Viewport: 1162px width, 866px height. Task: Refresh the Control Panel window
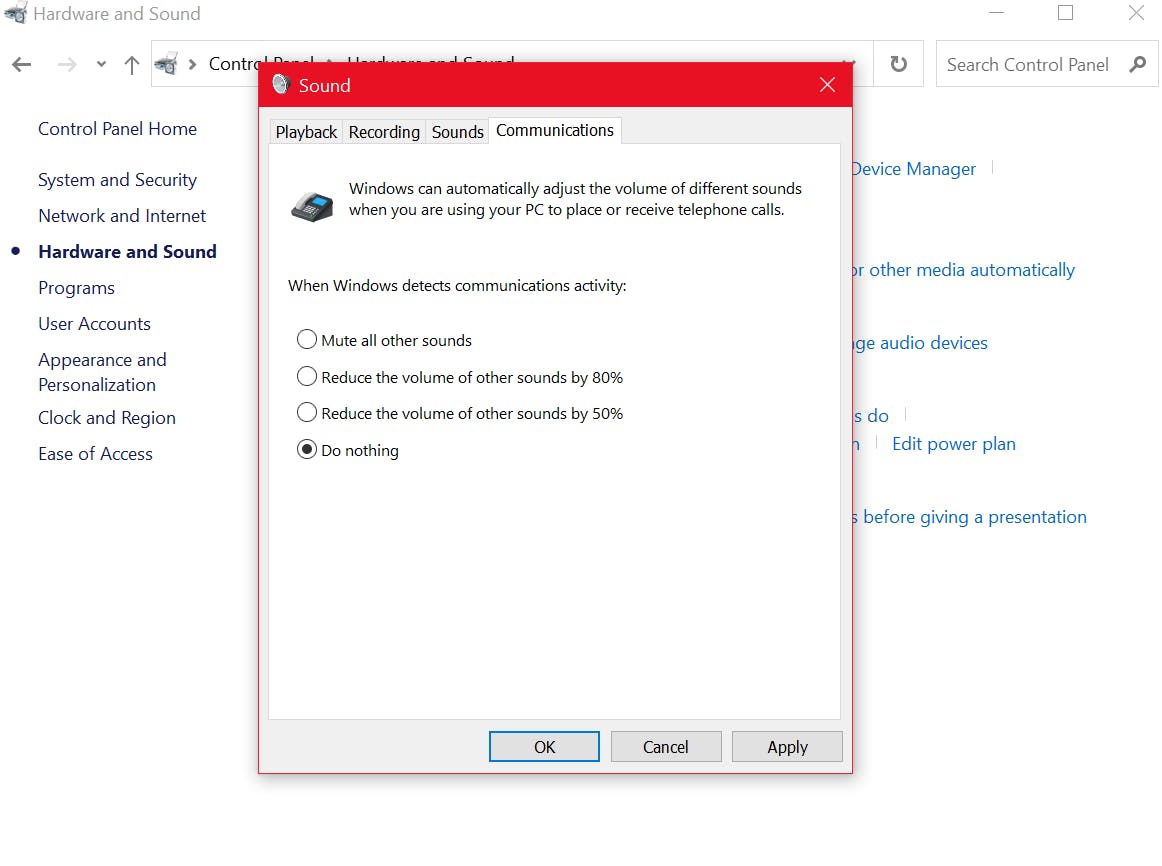(x=898, y=64)
